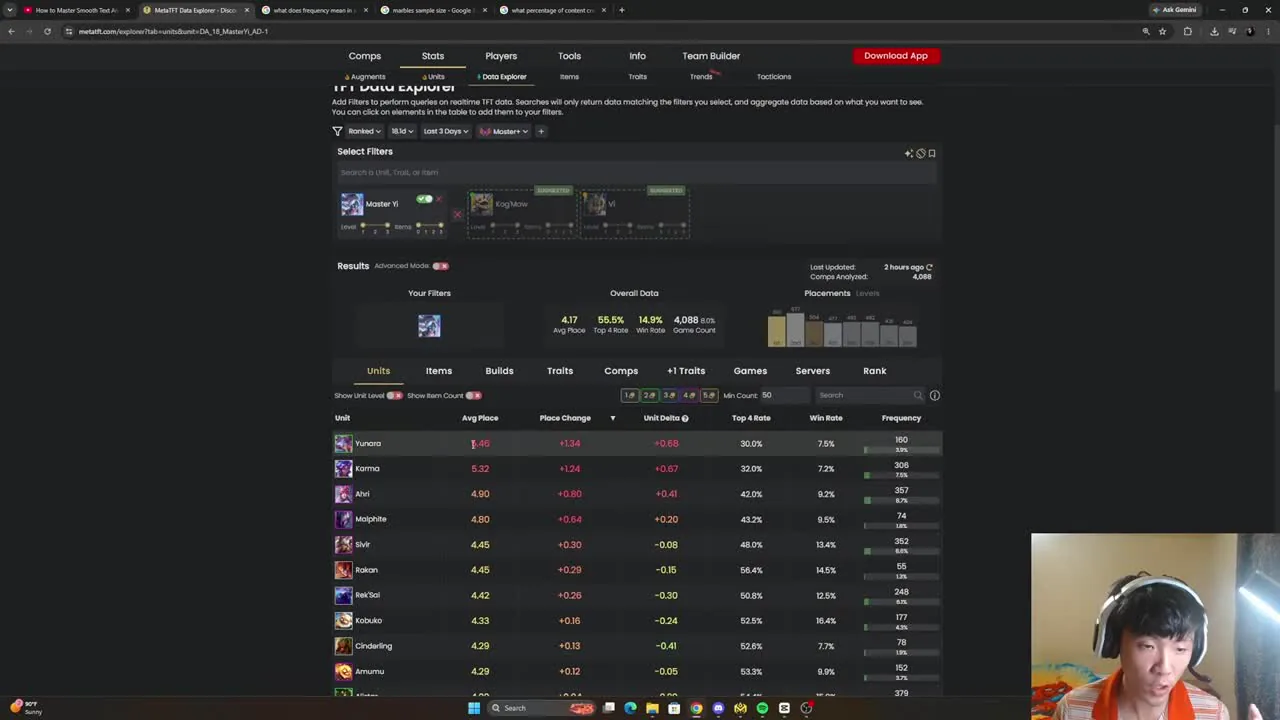Open the Ranked queue dropdown
1280x720 pixels.
364,131
